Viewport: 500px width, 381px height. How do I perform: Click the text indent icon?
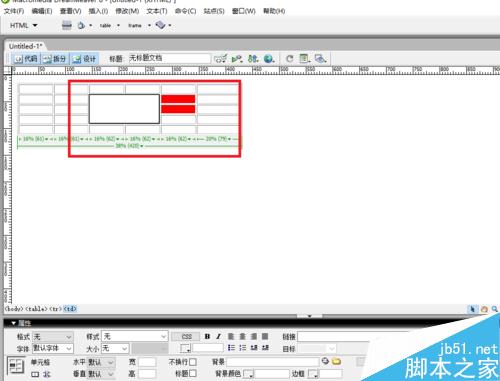click(265, 348)
